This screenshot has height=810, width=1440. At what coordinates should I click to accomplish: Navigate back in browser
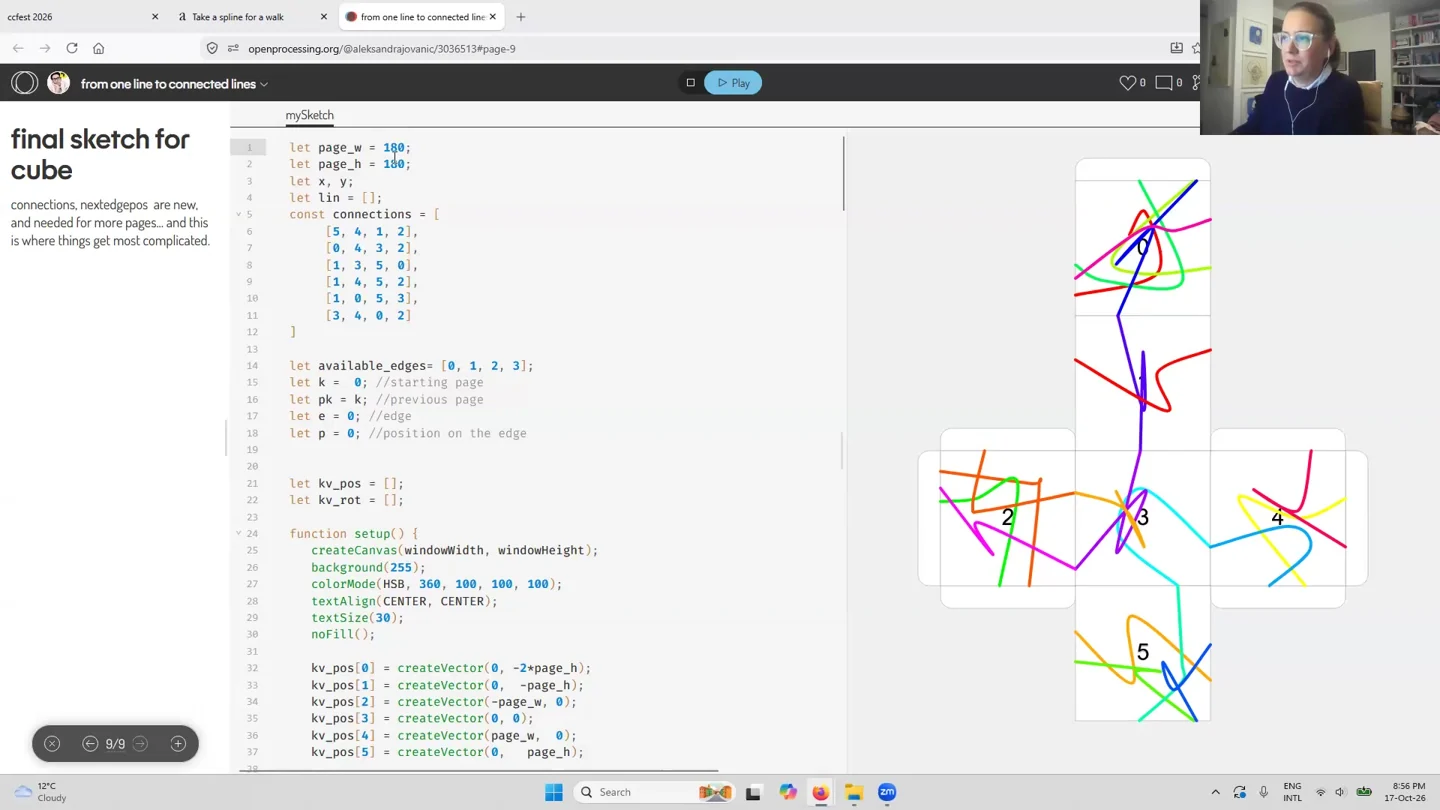point(18,48)
